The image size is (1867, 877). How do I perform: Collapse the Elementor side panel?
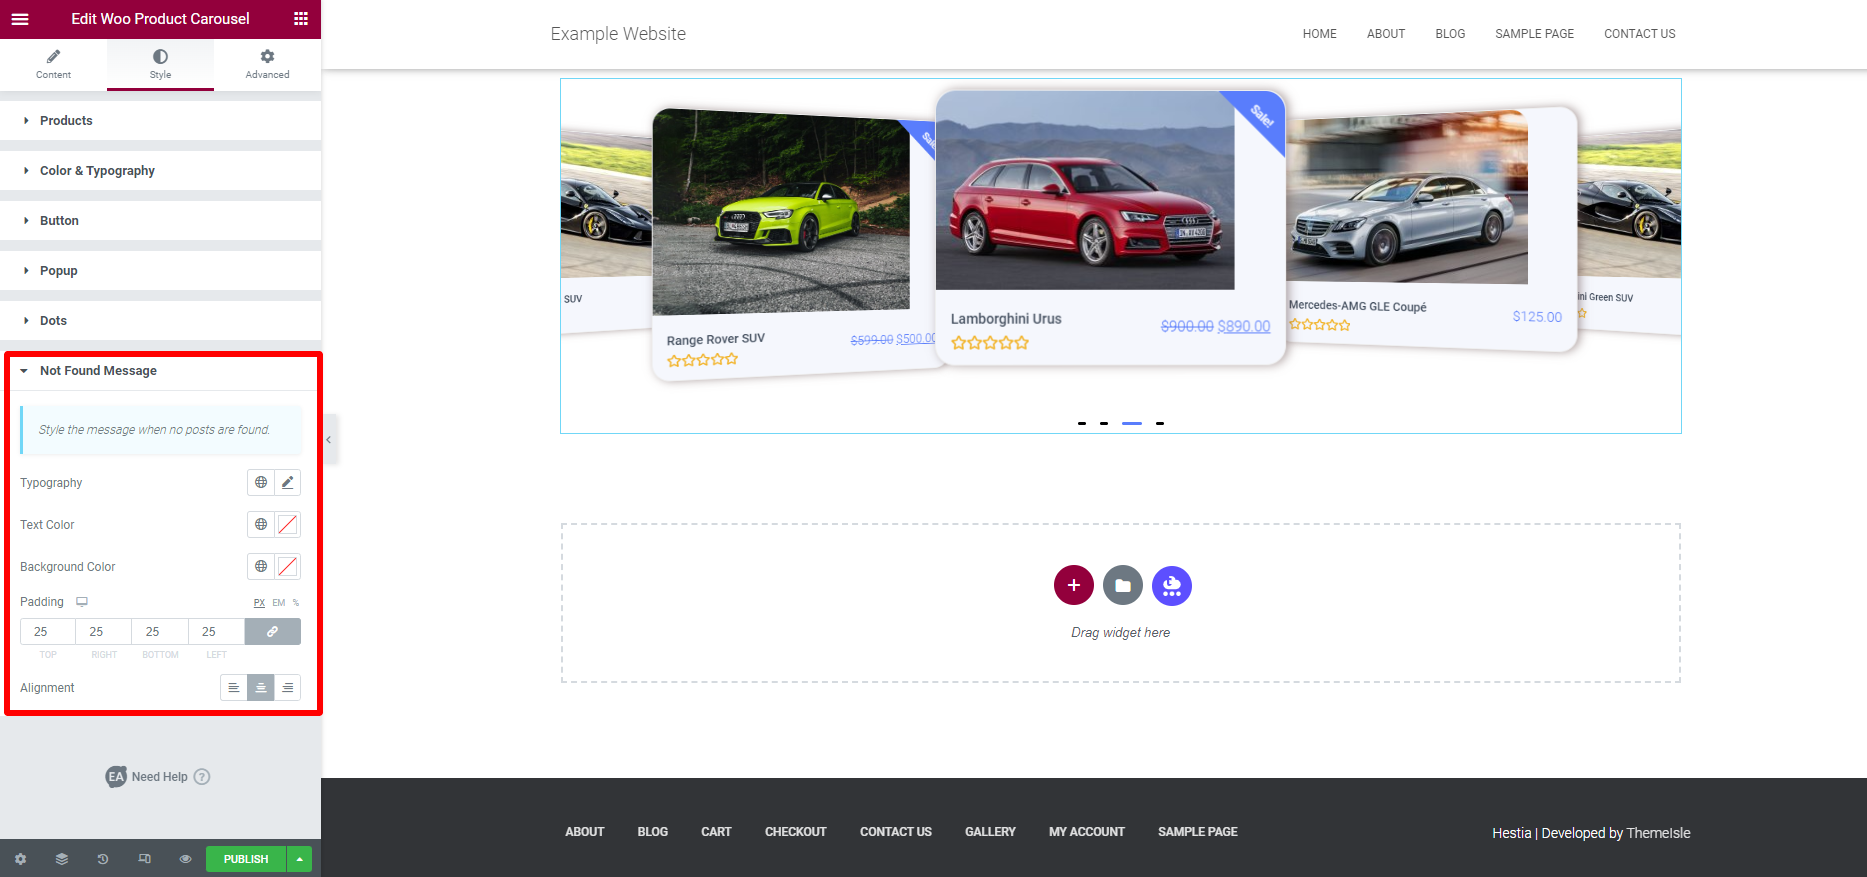click(329, 440)
